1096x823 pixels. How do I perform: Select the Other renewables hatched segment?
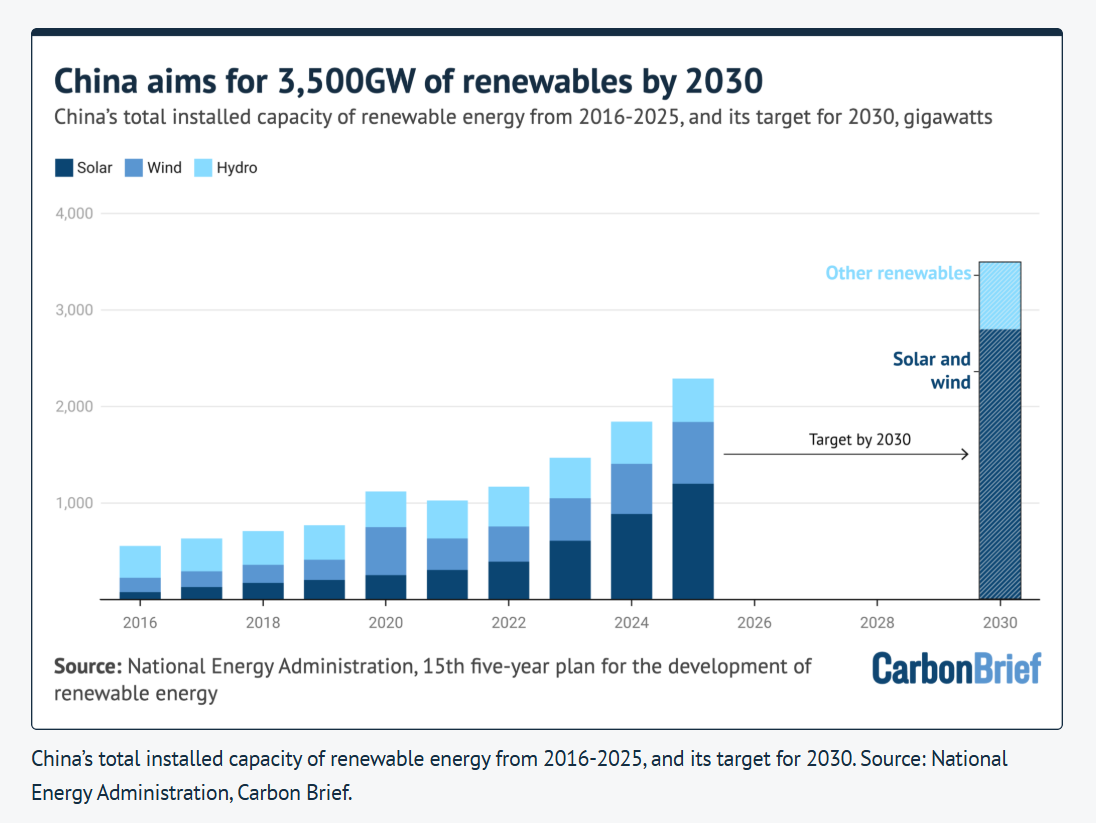point(1000,296)
